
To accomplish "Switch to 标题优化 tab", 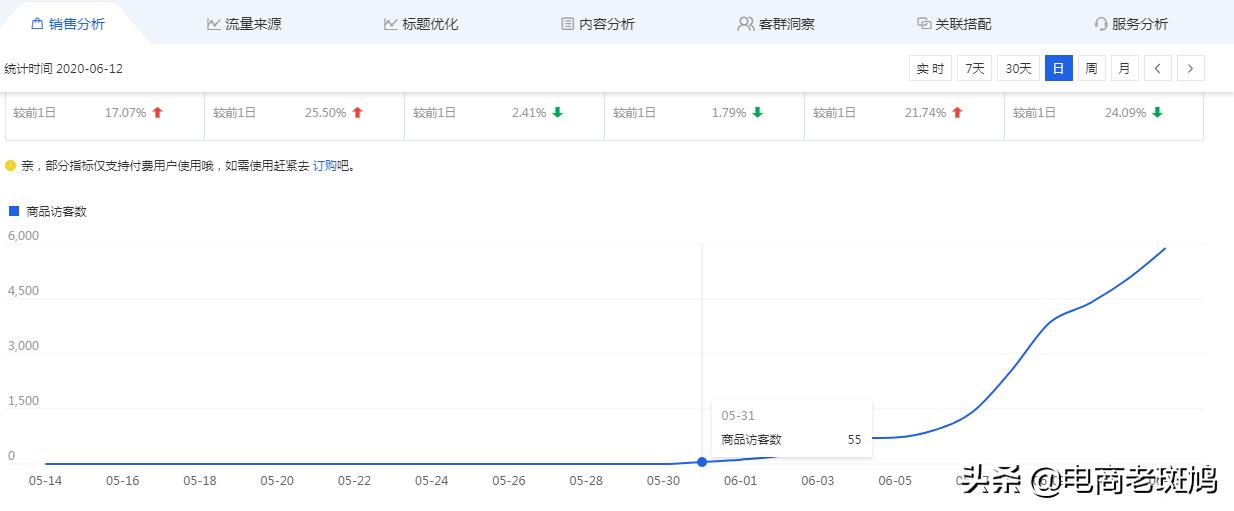I will click(x=421, y=23).
